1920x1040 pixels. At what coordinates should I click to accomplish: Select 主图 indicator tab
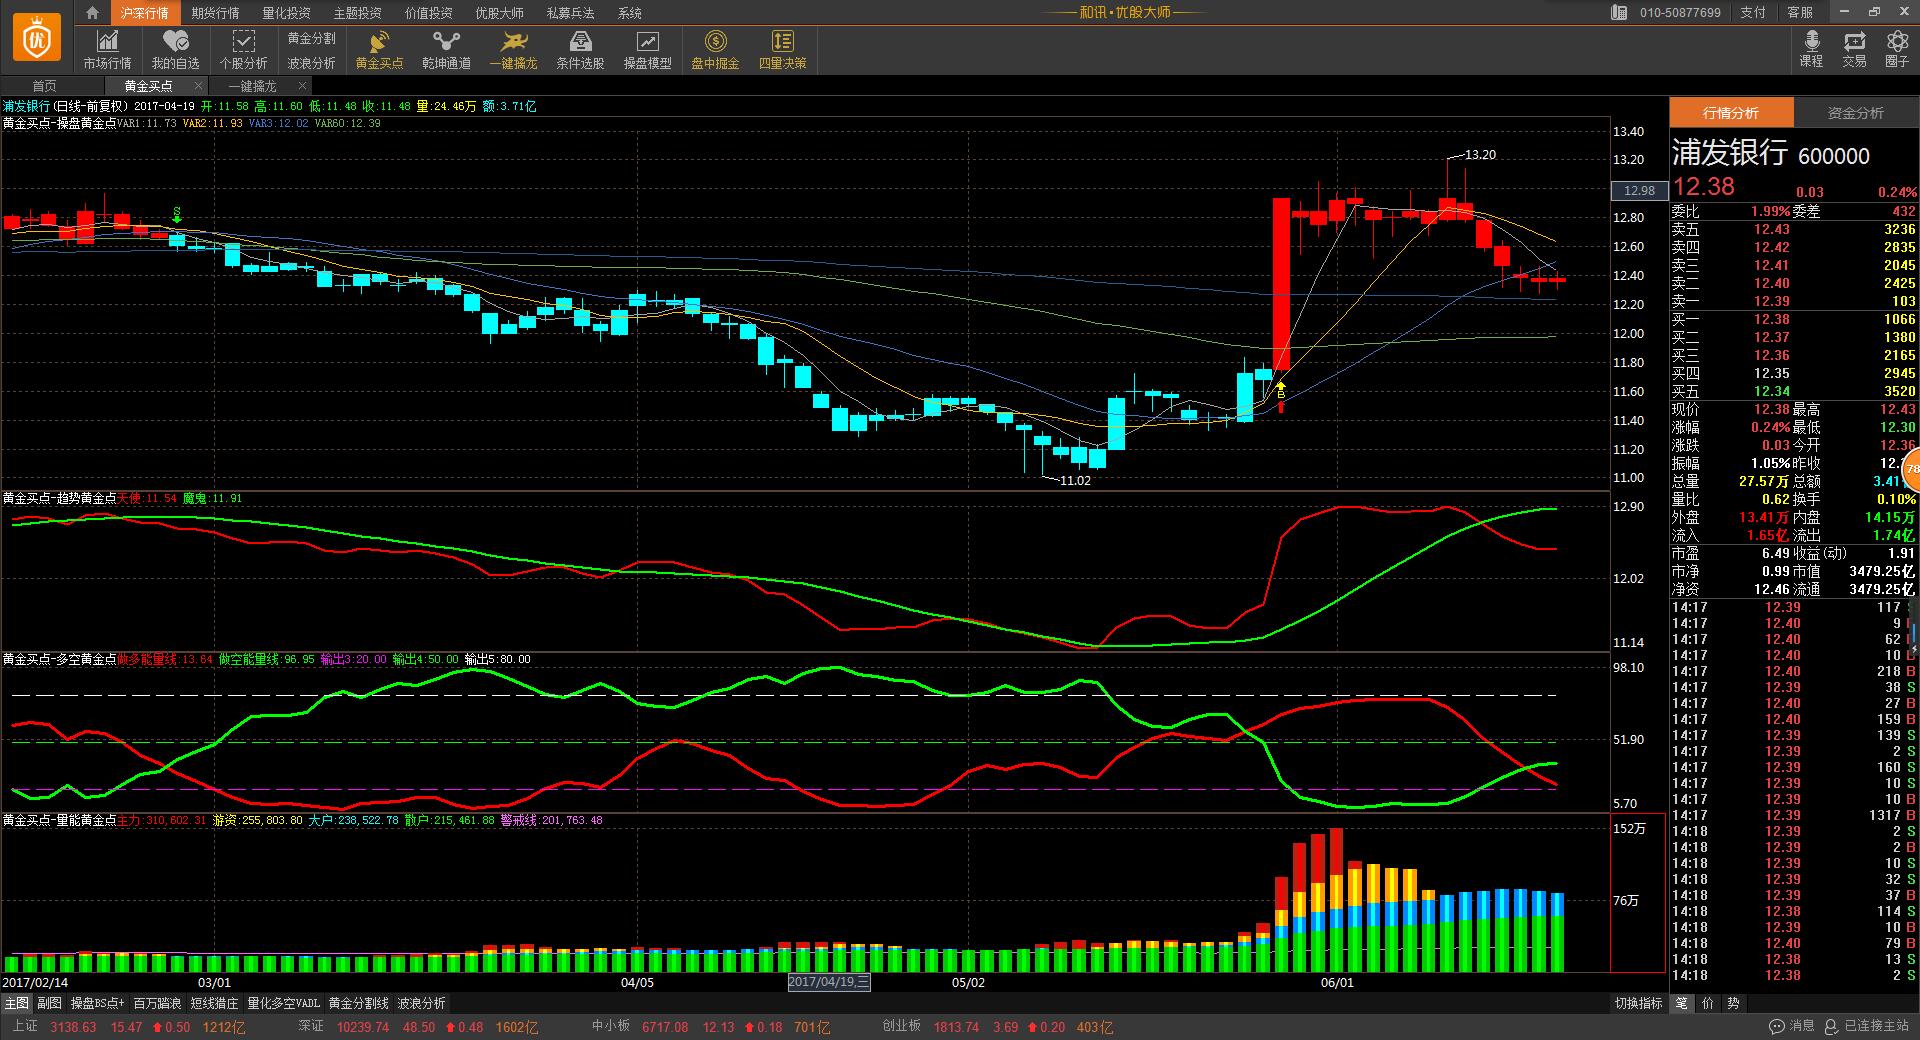(x=17, y=1003)
